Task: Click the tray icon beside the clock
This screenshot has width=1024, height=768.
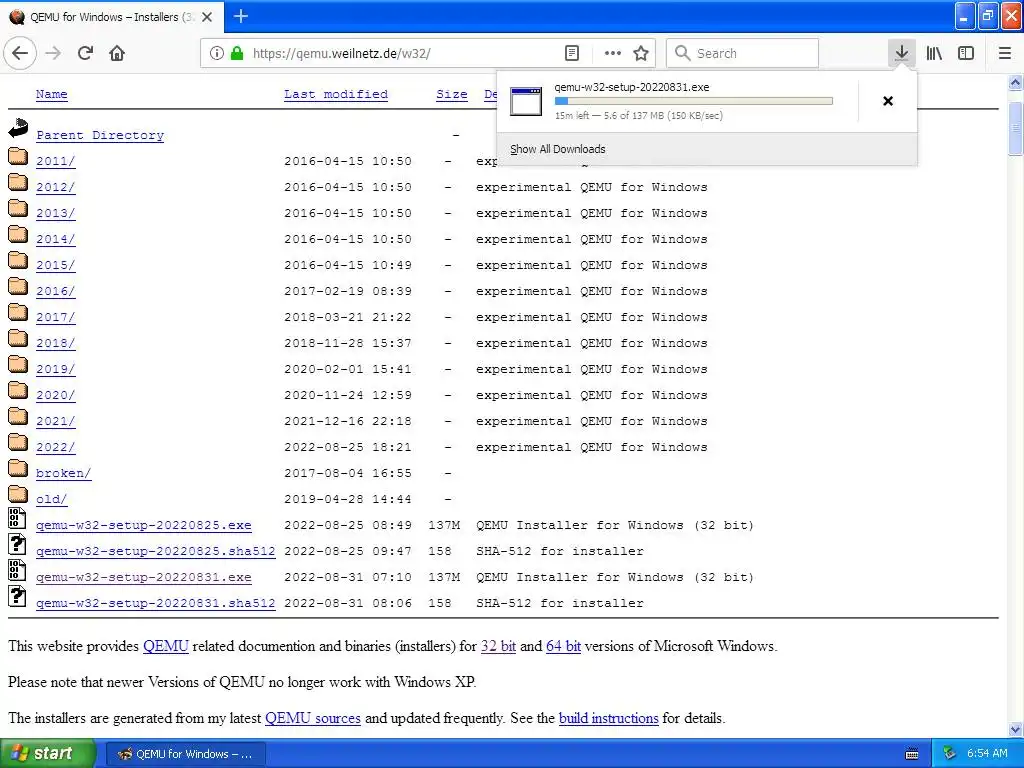Action: 950,753
